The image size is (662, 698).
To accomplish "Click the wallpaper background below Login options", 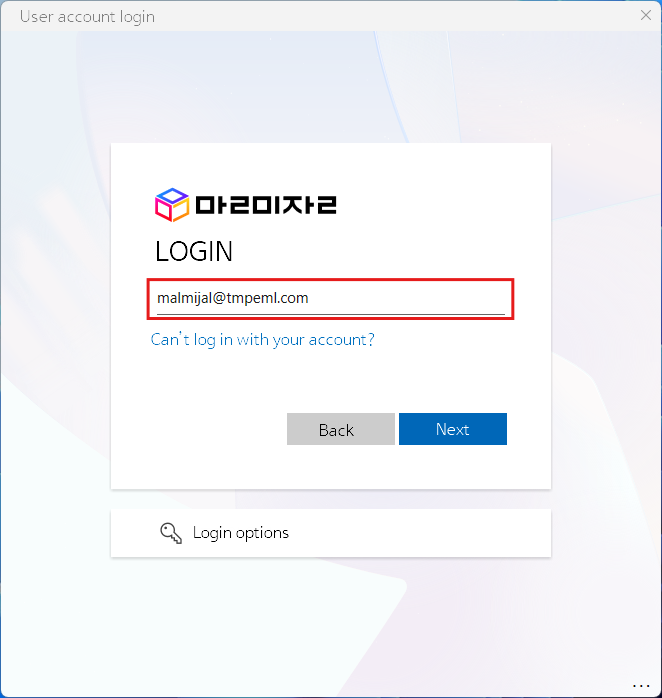I will point(331,623).
